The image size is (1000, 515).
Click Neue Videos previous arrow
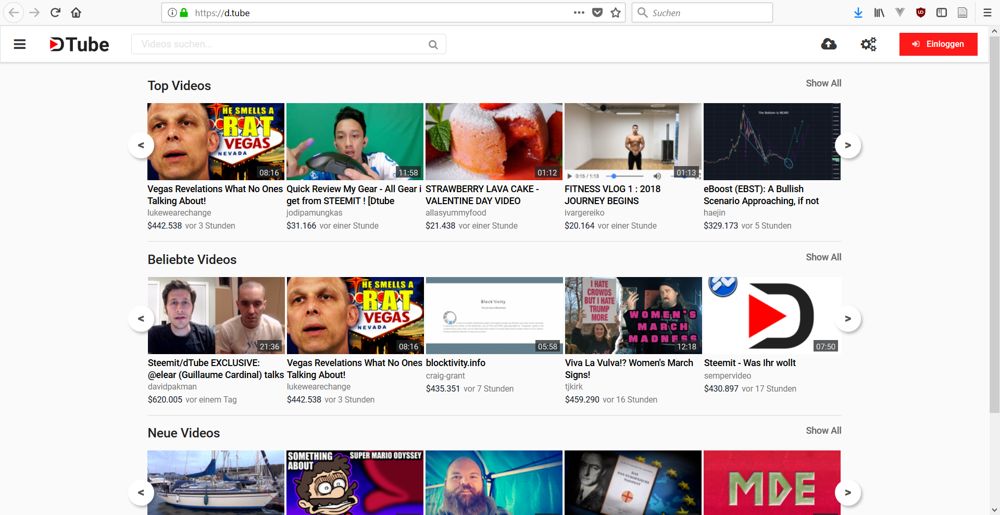coord(141,492)
